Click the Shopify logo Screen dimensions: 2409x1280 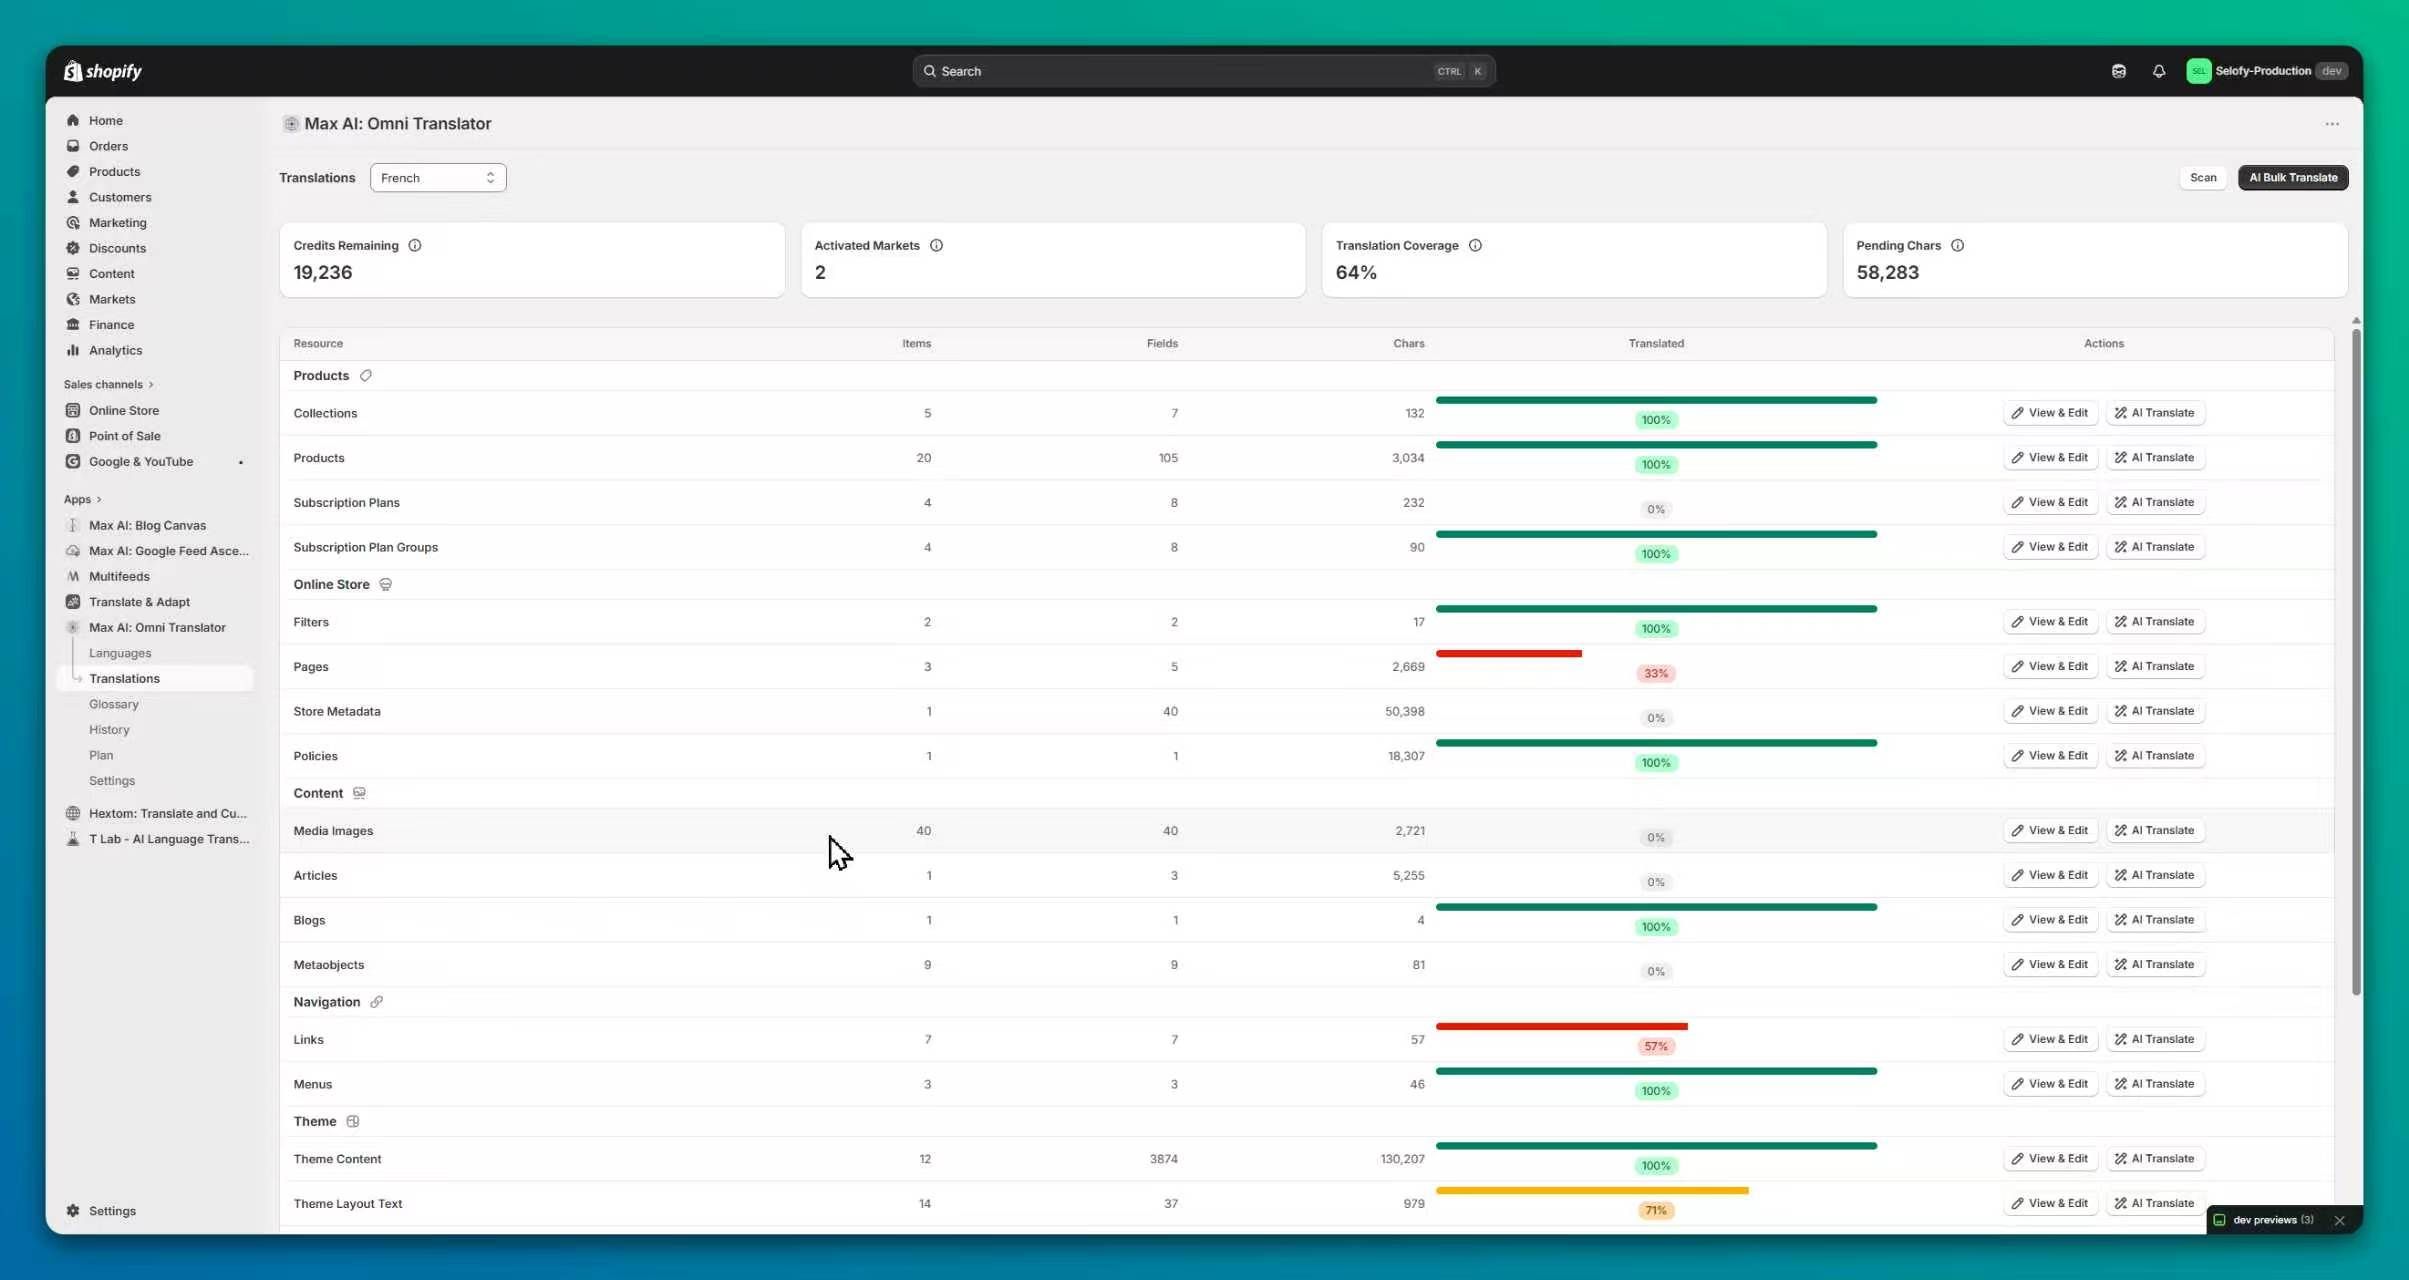point(103,71)
